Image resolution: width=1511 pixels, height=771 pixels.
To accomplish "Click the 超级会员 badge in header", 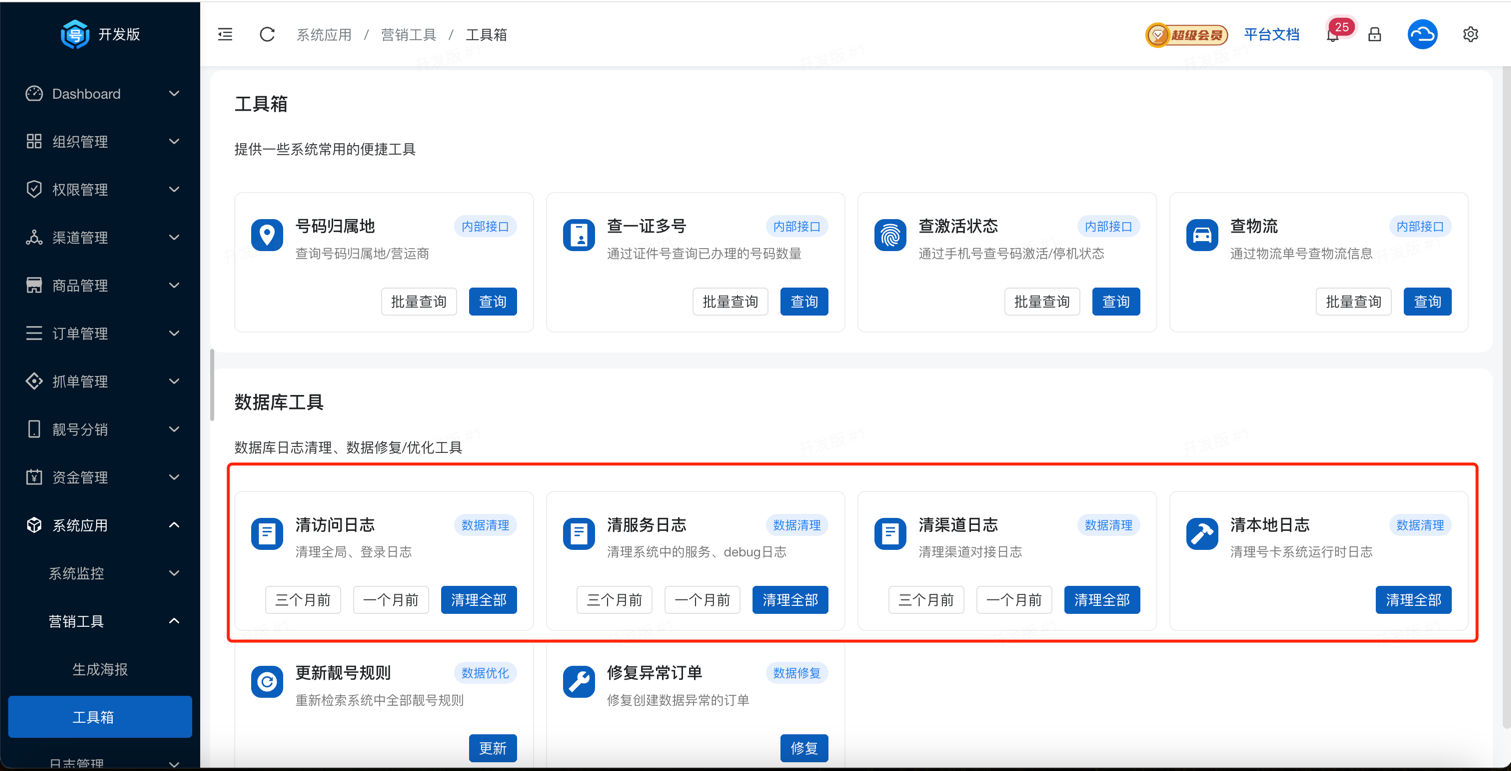I will point(1186,35).
